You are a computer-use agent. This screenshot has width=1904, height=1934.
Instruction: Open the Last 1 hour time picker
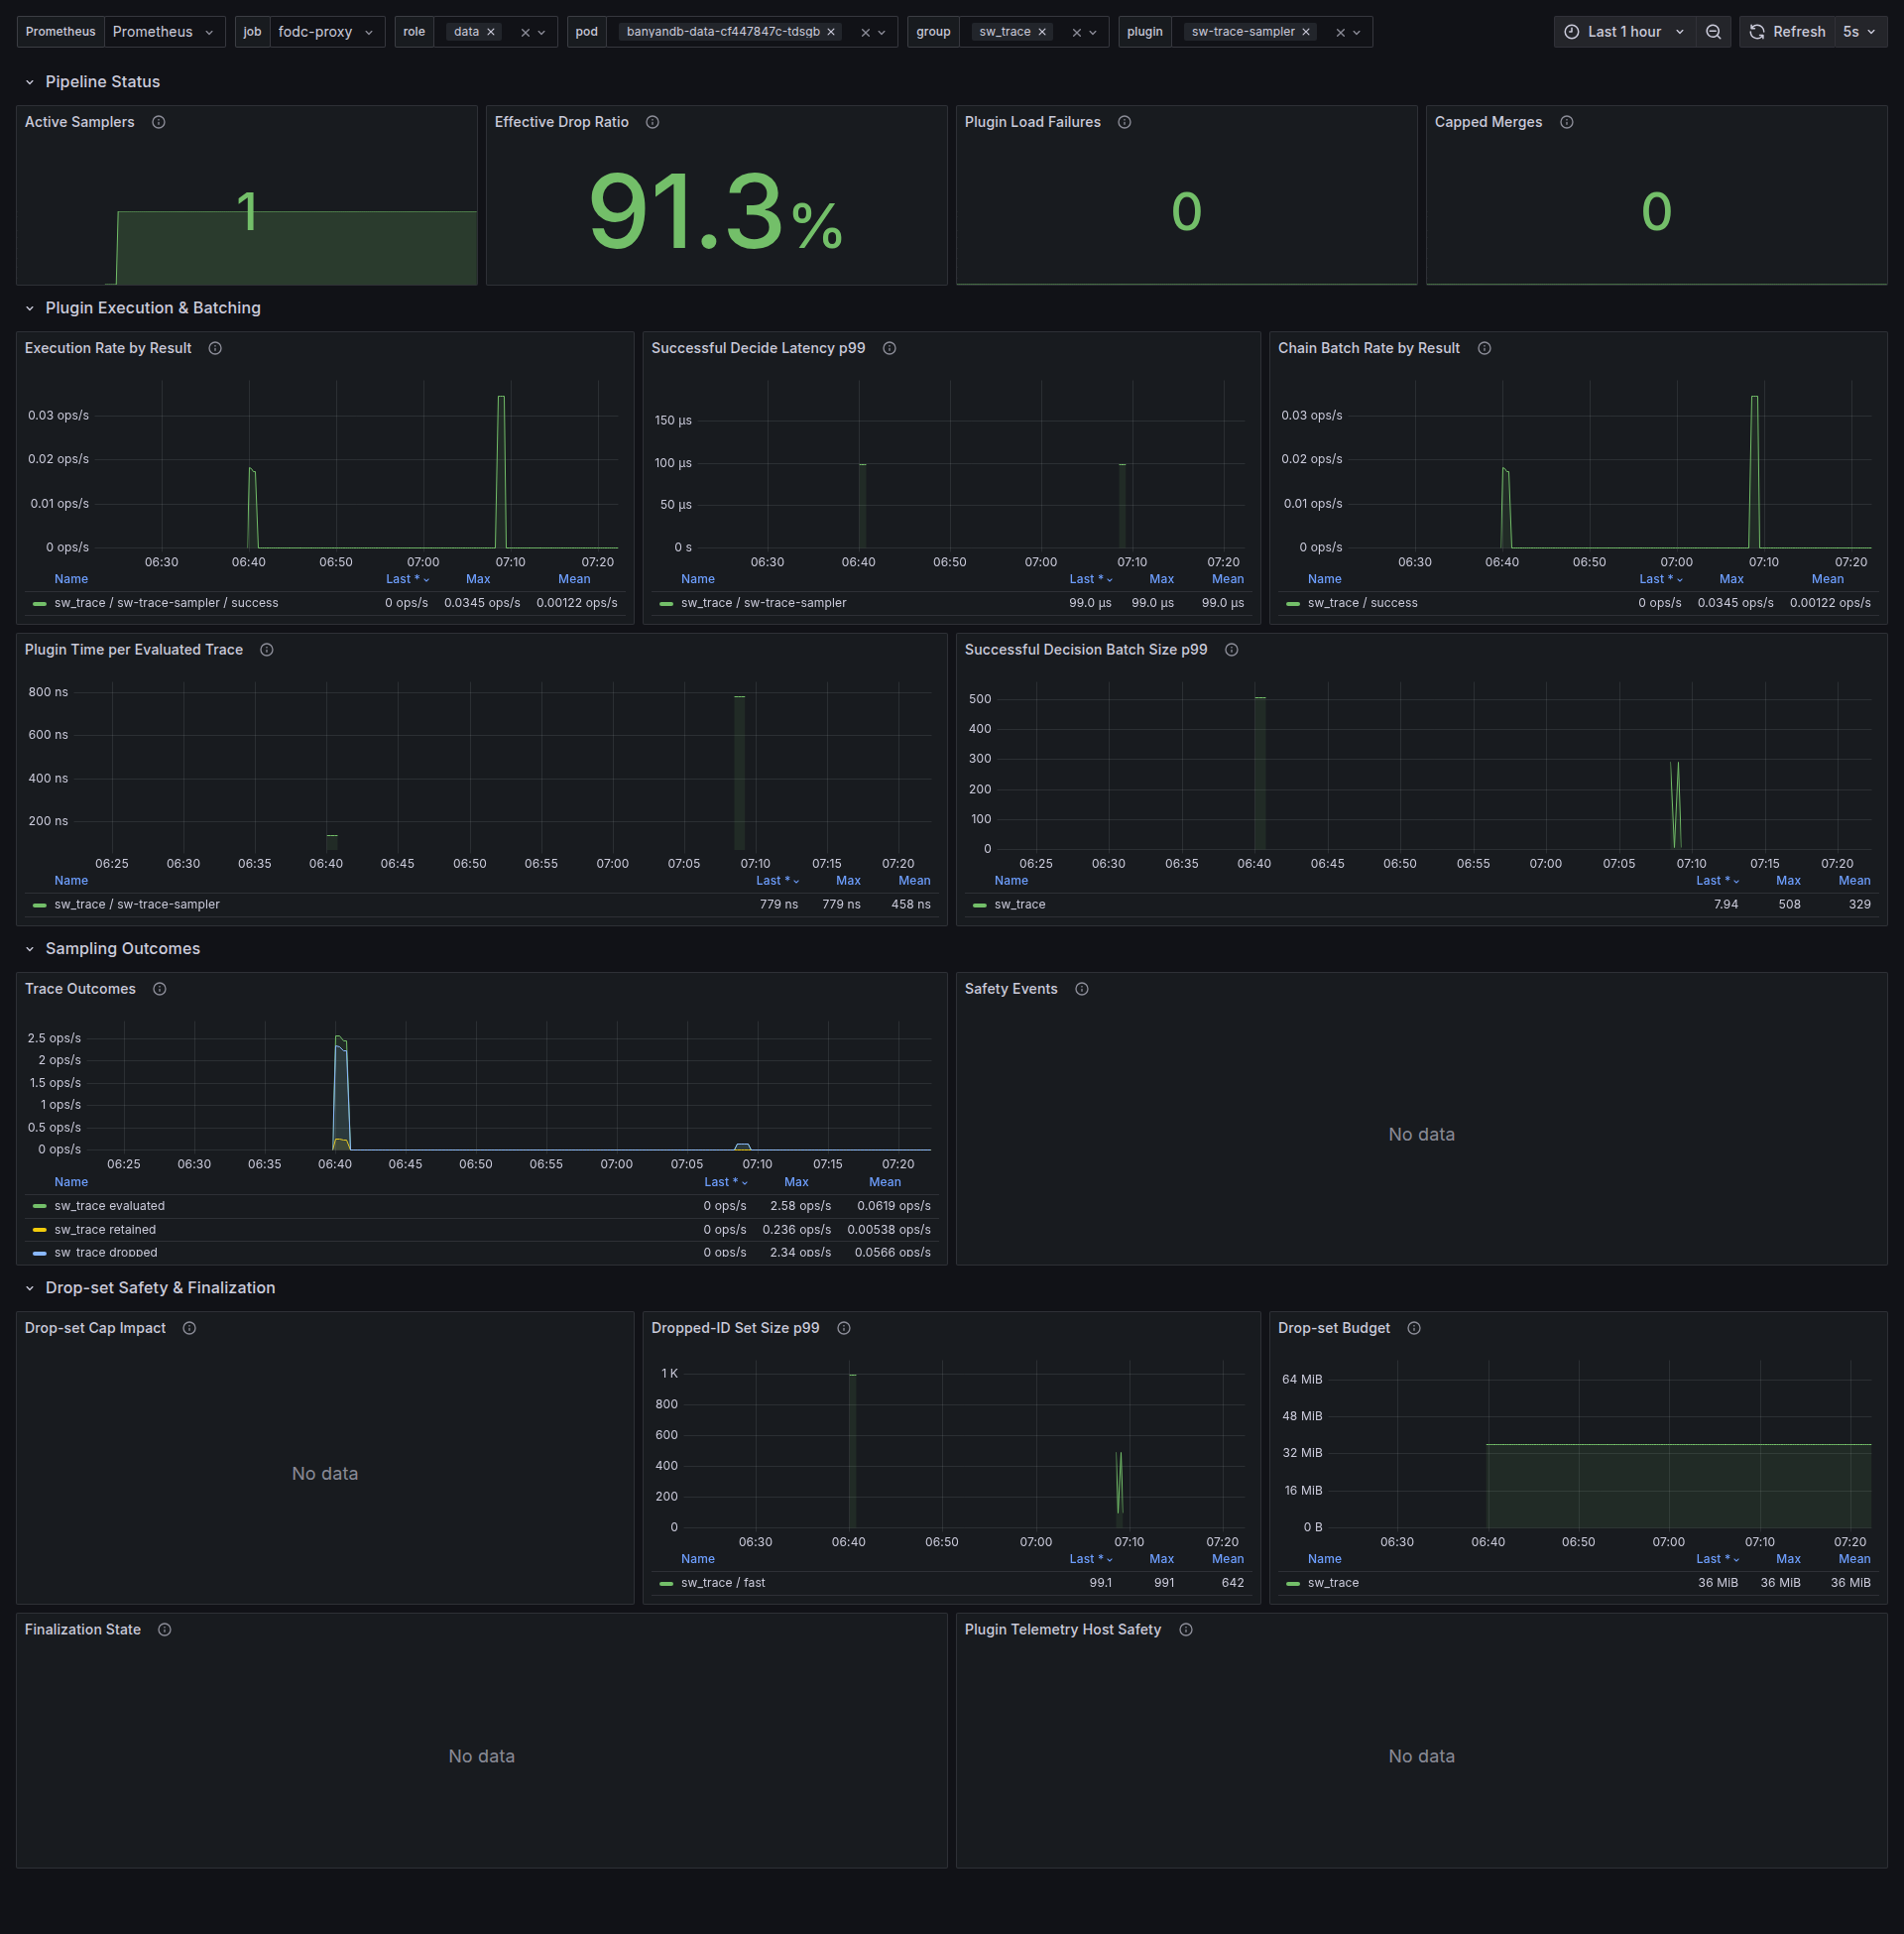click(x=1626, y=32)
